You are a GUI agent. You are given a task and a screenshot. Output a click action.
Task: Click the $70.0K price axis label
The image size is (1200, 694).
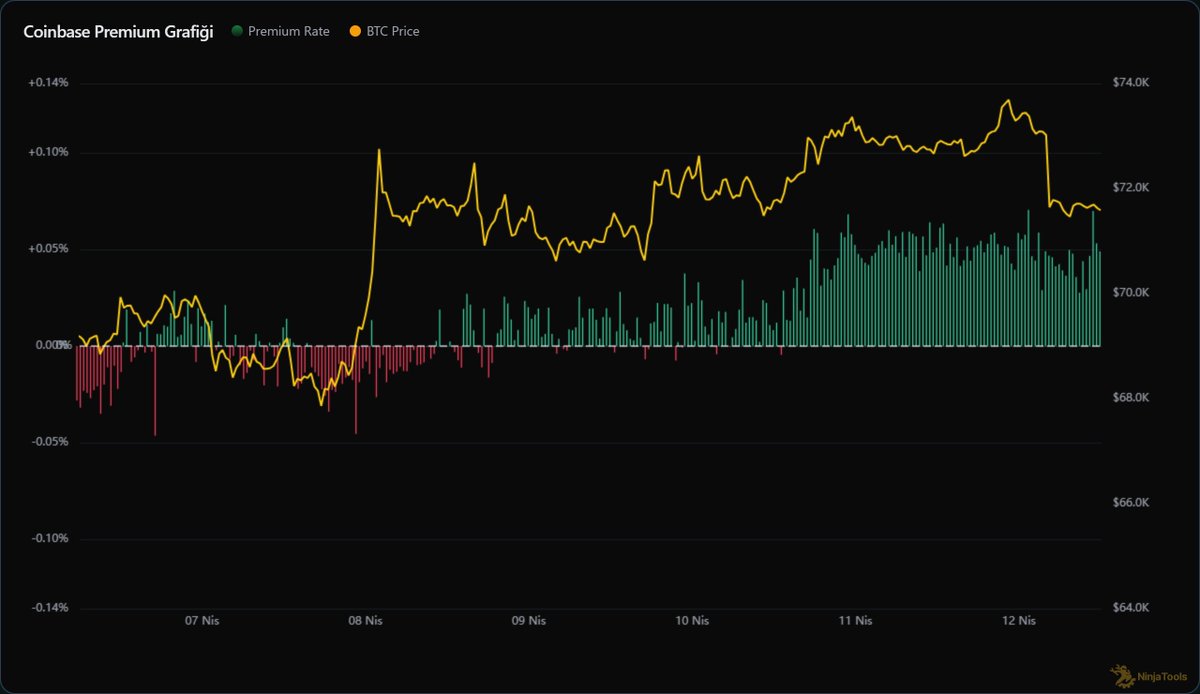[1131, 293]
